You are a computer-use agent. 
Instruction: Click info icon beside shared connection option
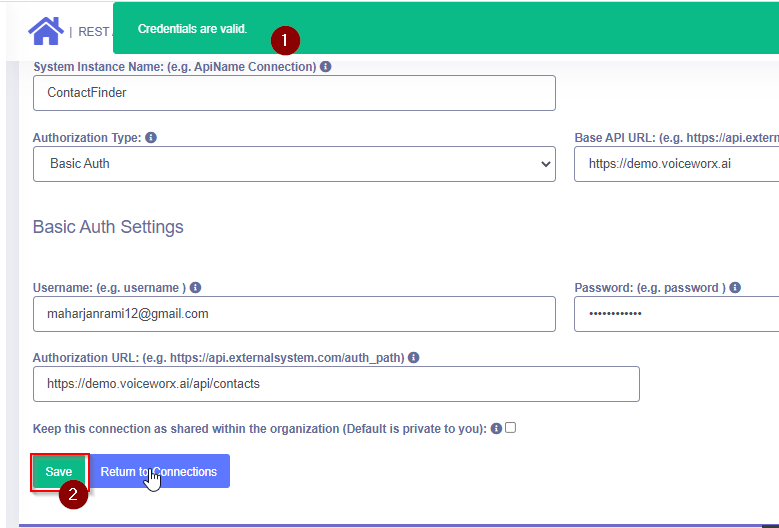(496, 428)
